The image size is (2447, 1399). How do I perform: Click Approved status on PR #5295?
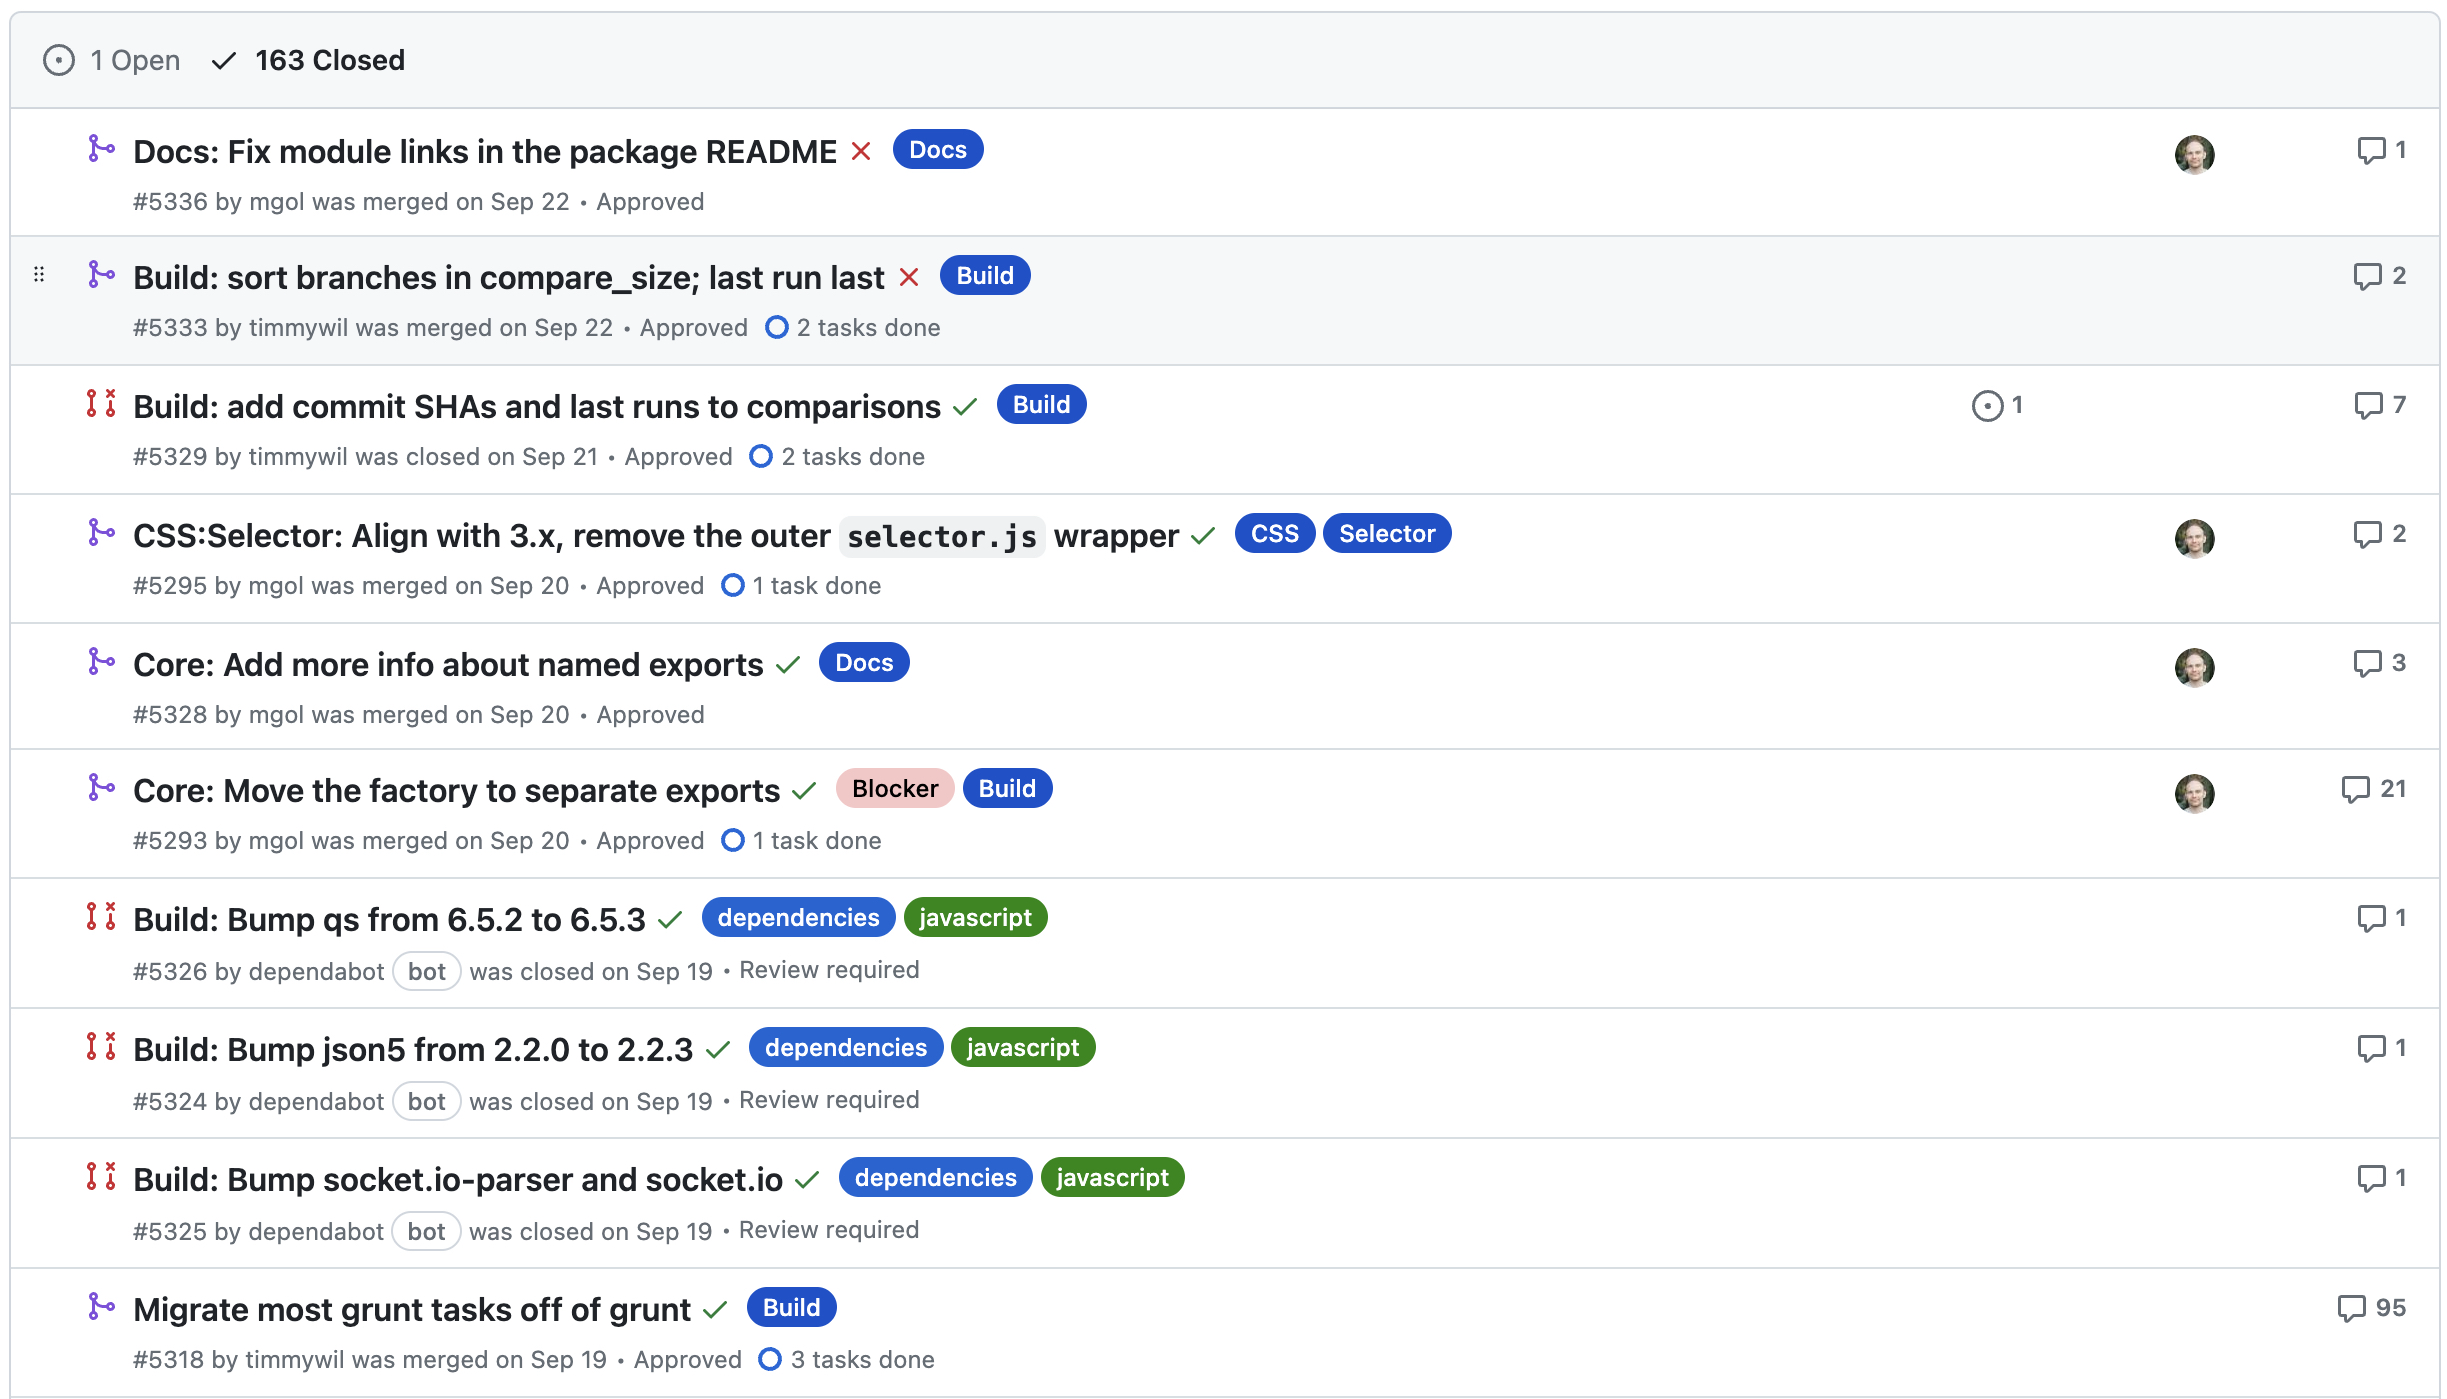[x=650, y=586]
